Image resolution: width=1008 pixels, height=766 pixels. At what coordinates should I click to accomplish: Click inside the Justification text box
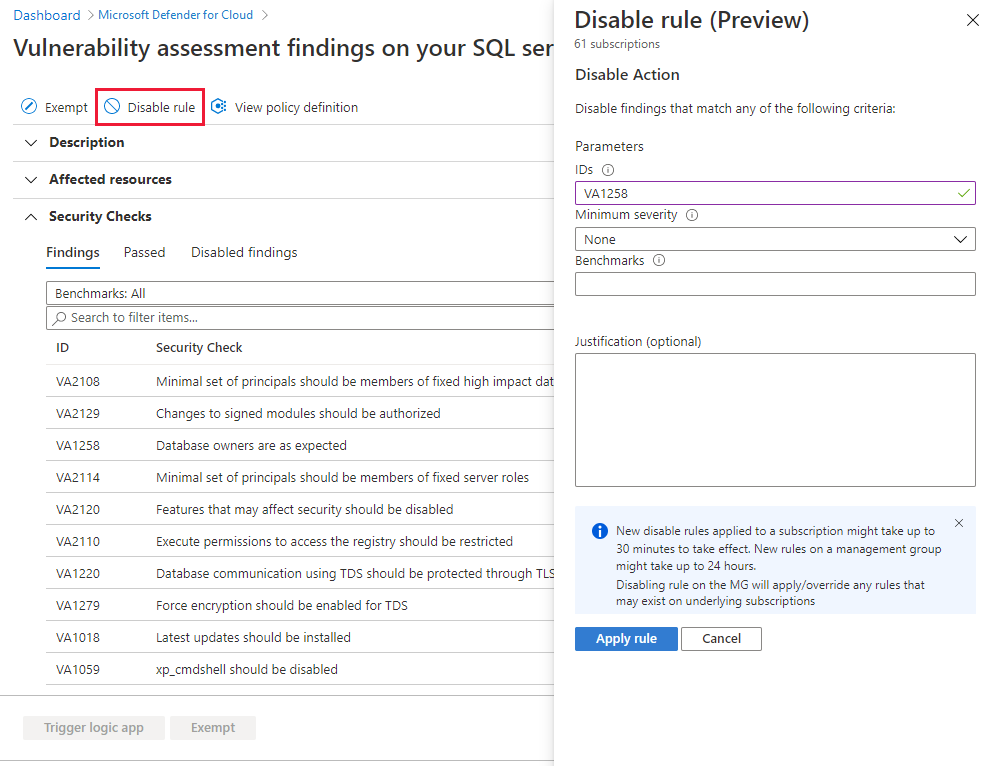[775, 419]
